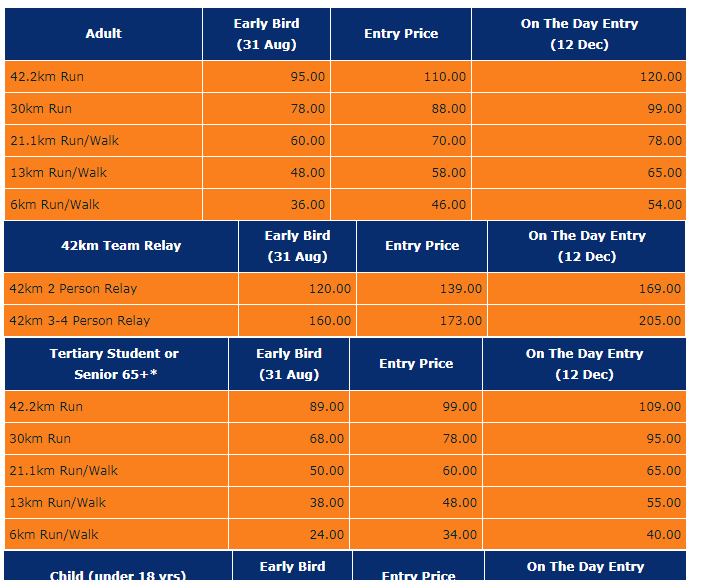Click the Adult table header cell
718x580 pixels.
[x=103, y=34]
